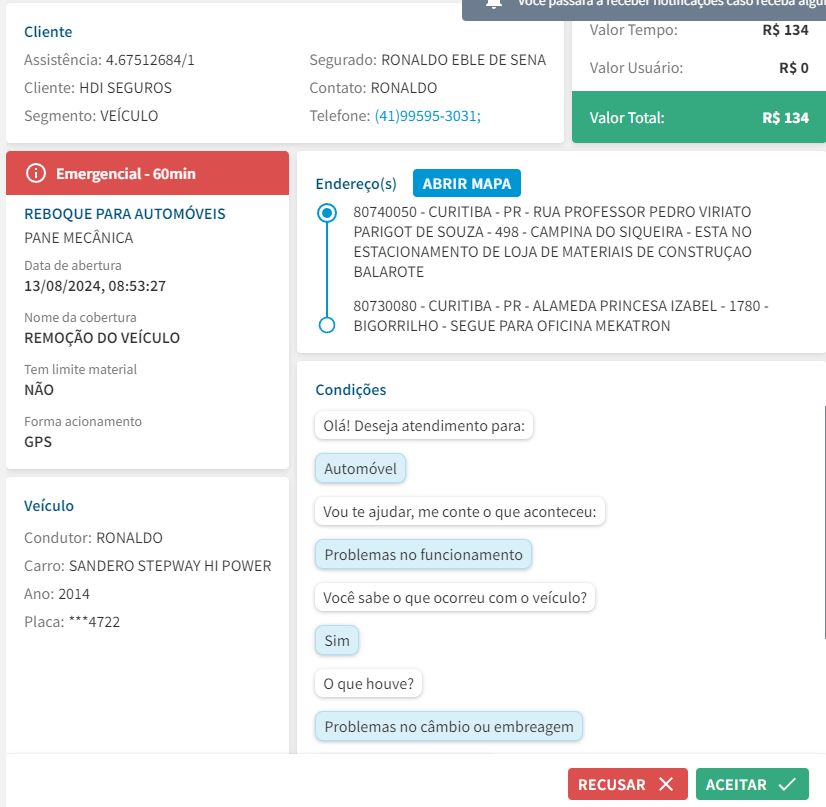Click the Contato RONALDO field
Image resolution: width=826 pixels, height=807 pixels.
tap(373, 88)
